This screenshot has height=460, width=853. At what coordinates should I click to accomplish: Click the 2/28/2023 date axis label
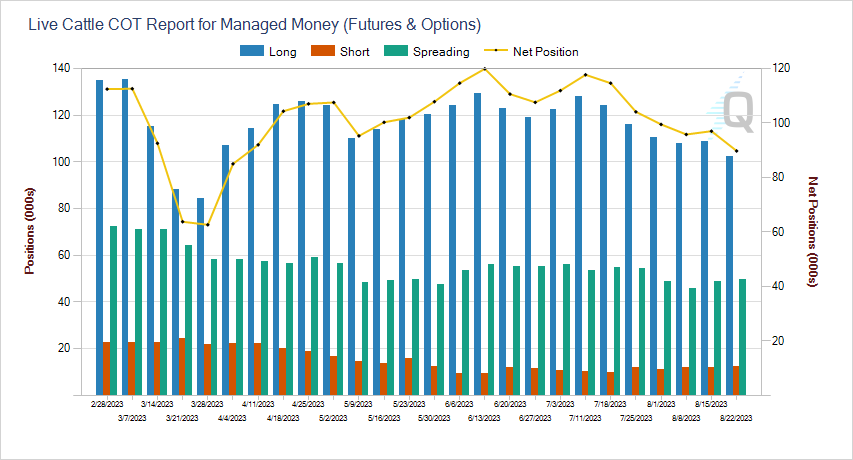(x=107, y=404)
